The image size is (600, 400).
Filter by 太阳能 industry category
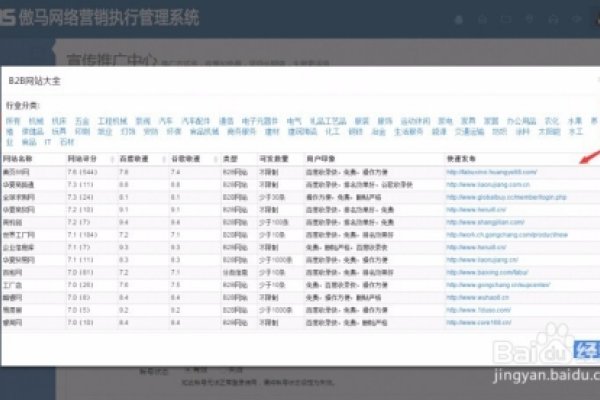549,132
